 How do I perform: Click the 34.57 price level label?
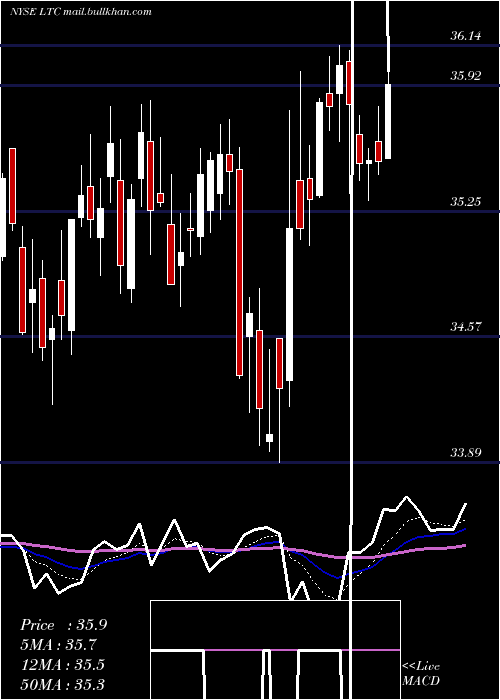click(x=466, y=327)
